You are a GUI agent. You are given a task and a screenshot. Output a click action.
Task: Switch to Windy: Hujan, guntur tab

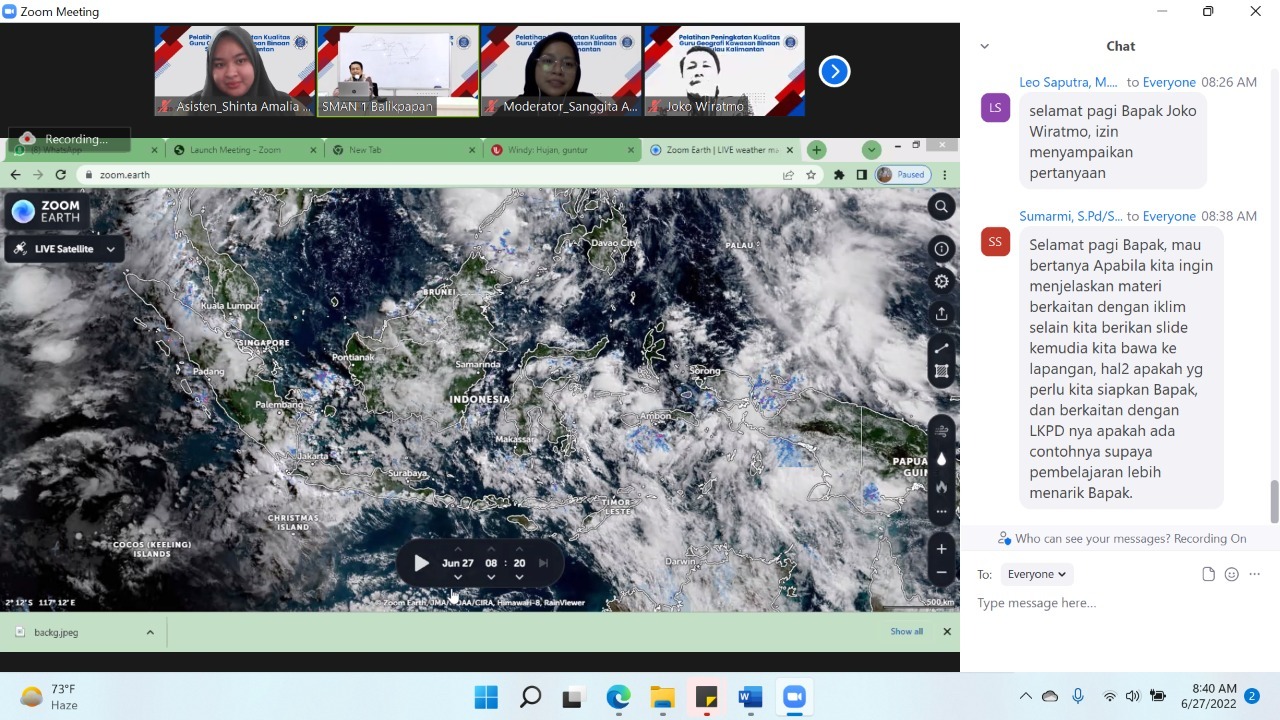coord(562,150)
